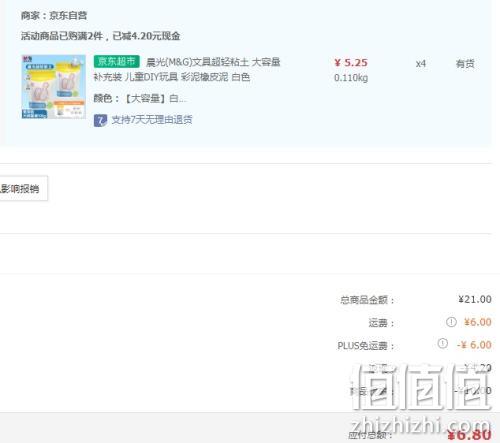The width and height of the screenshot is (500, 443).
Task: Open the 晨光(M&G)文具超轻粘土 product title
Action: (213, 62)
